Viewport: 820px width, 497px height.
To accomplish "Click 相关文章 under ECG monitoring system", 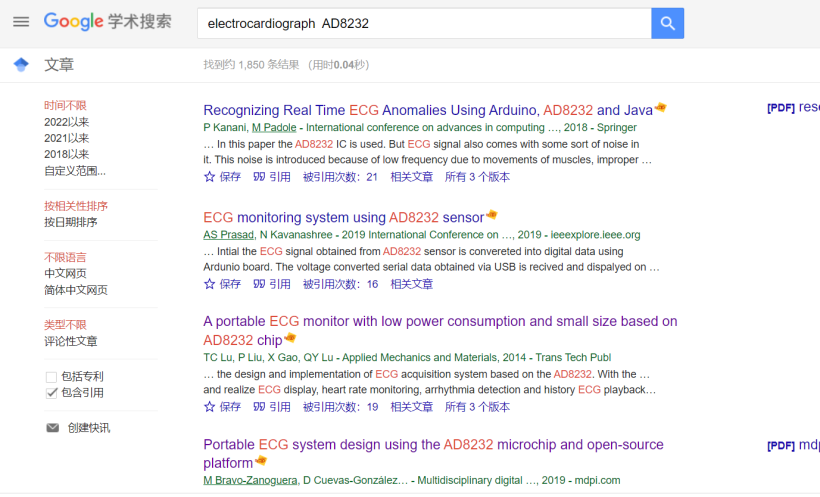I will [412, 284].
